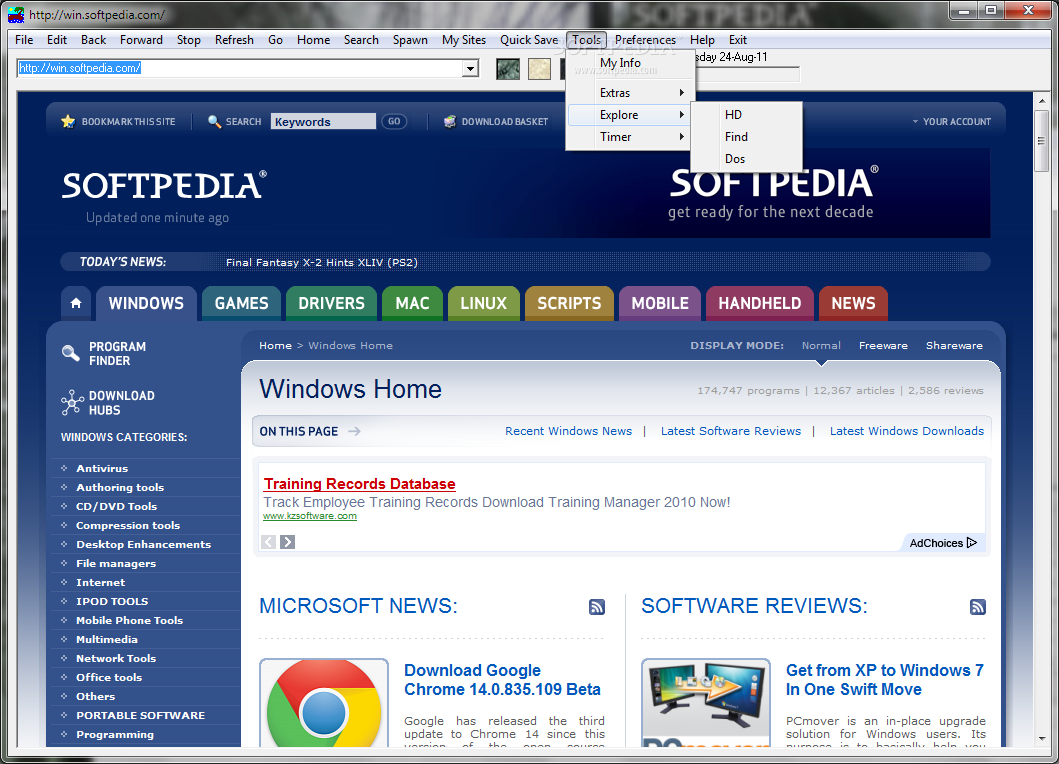Click the GO search button

click(x=394, y=122)
